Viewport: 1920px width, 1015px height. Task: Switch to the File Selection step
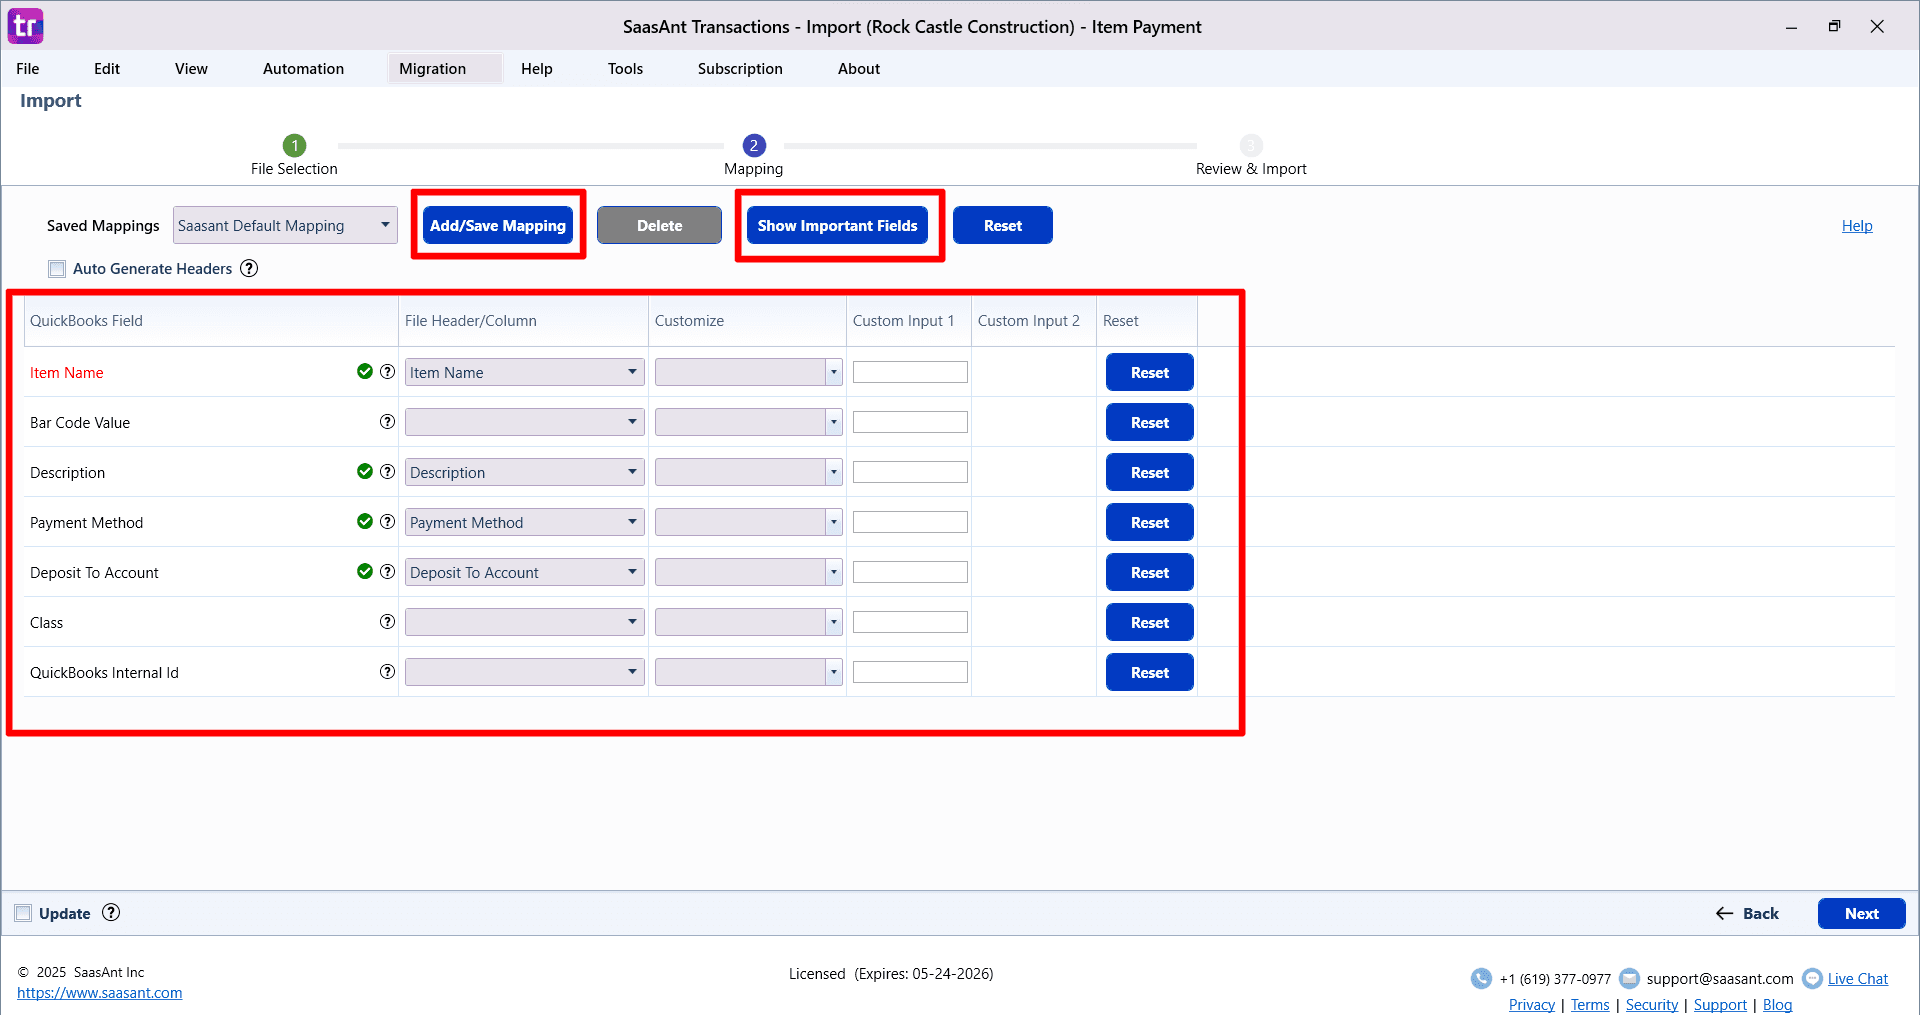pyautogui.click(x=294, y=145)
